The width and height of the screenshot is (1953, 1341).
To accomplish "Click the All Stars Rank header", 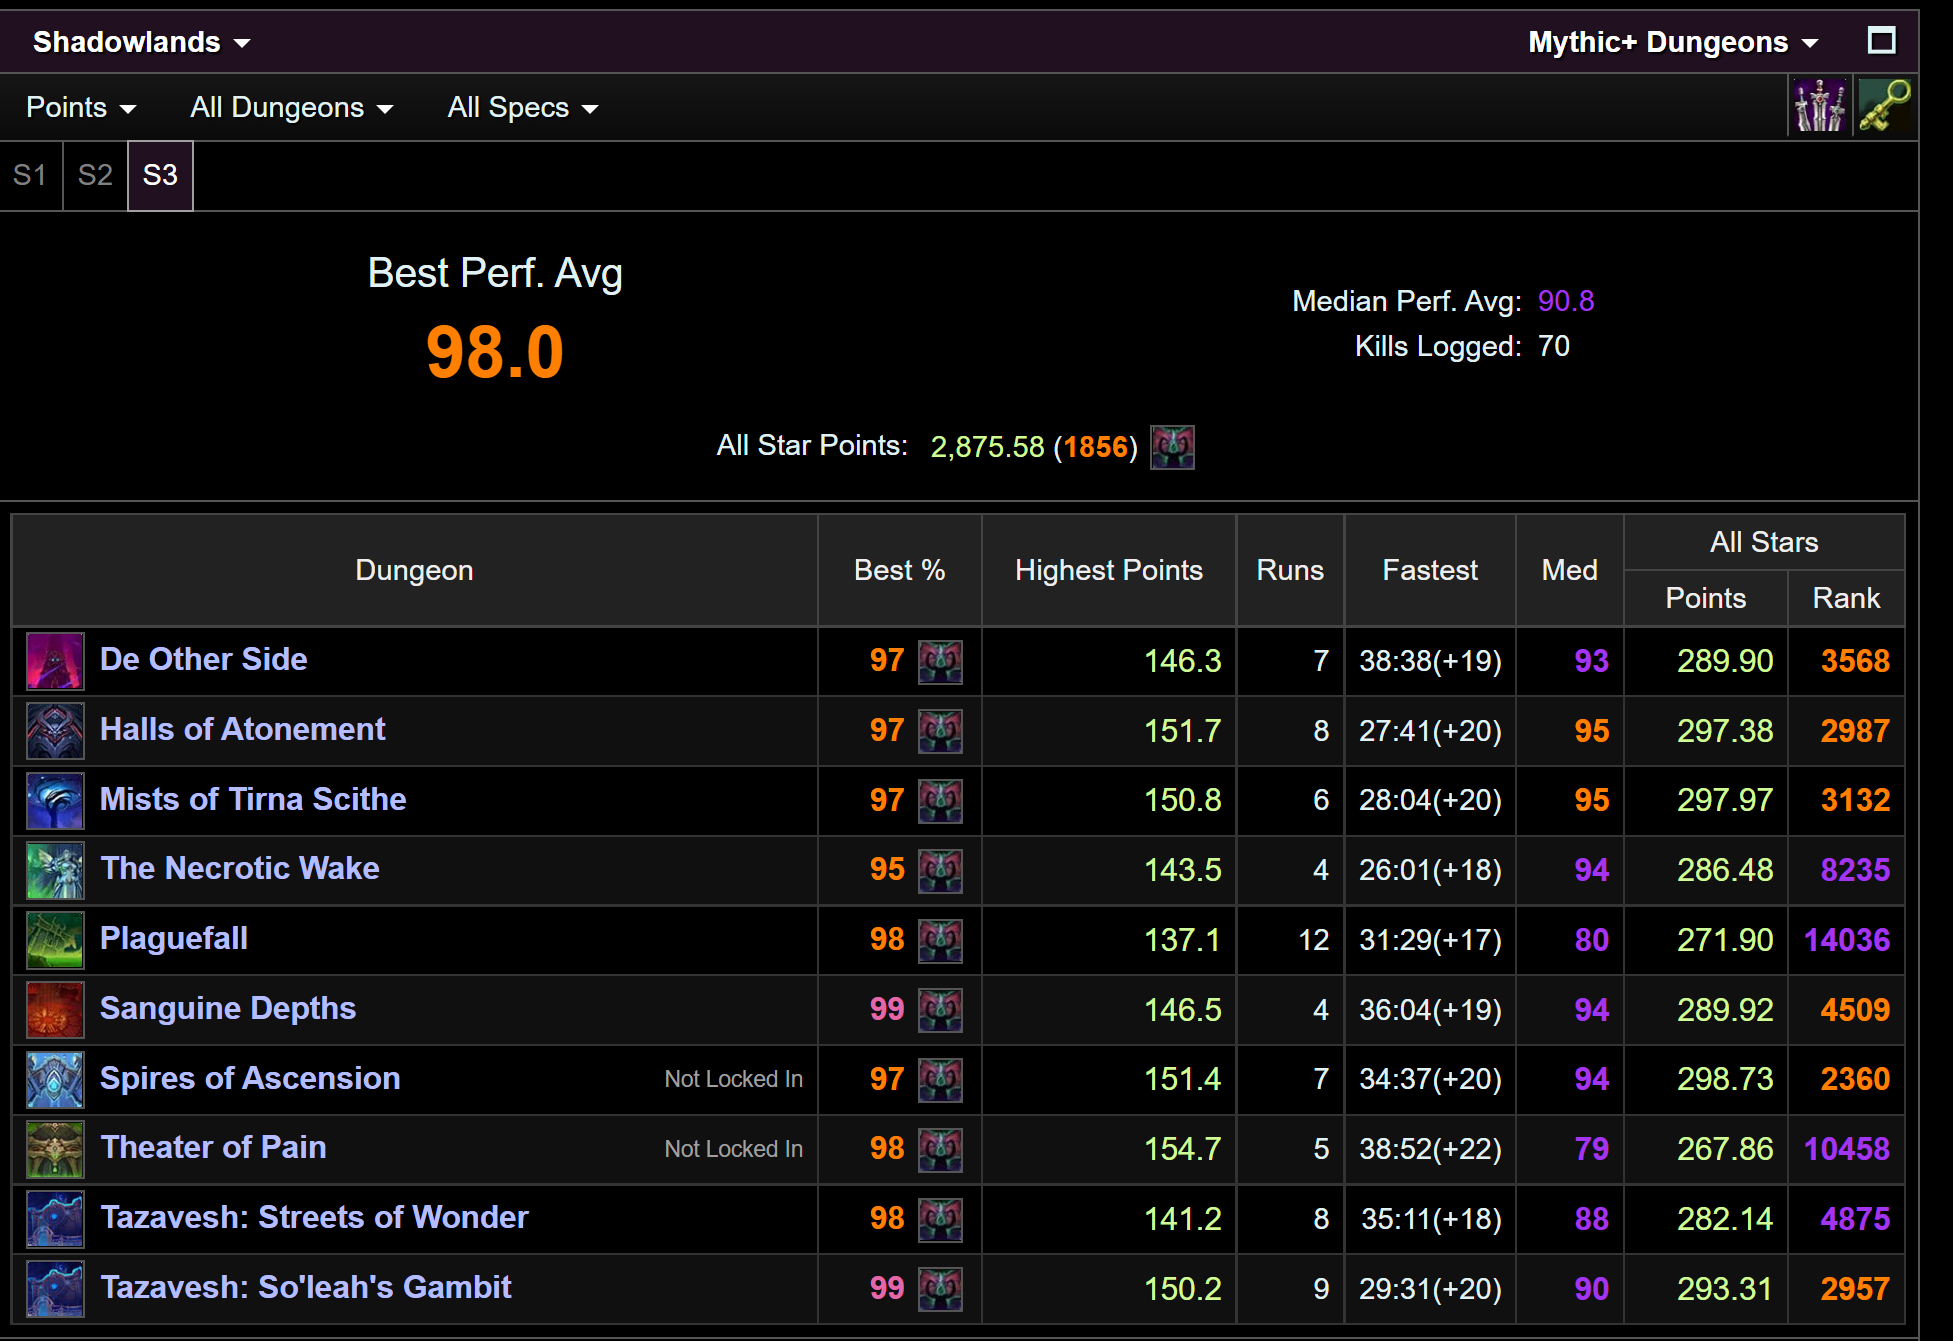I will pos(1846,598).
